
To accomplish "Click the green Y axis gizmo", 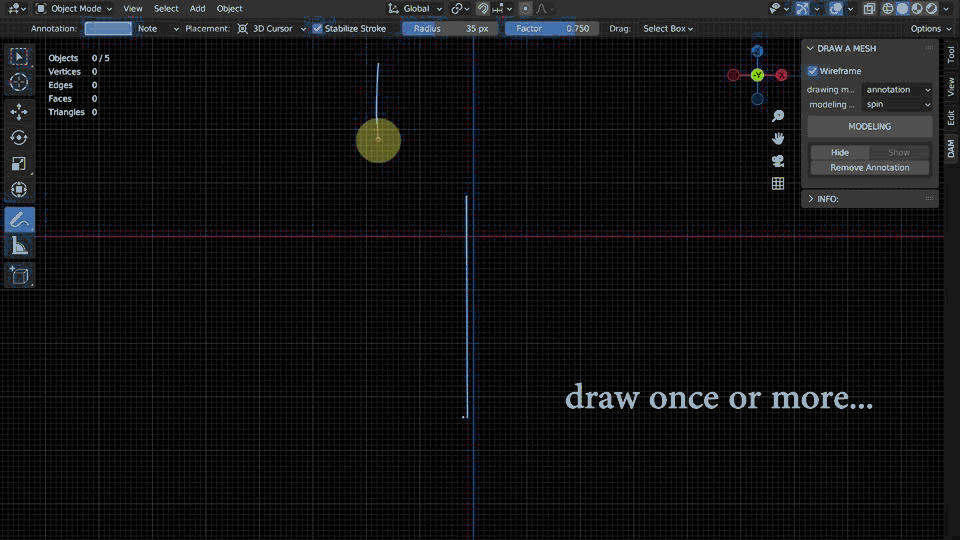I will pyautogui.click(x=757, y=75).
